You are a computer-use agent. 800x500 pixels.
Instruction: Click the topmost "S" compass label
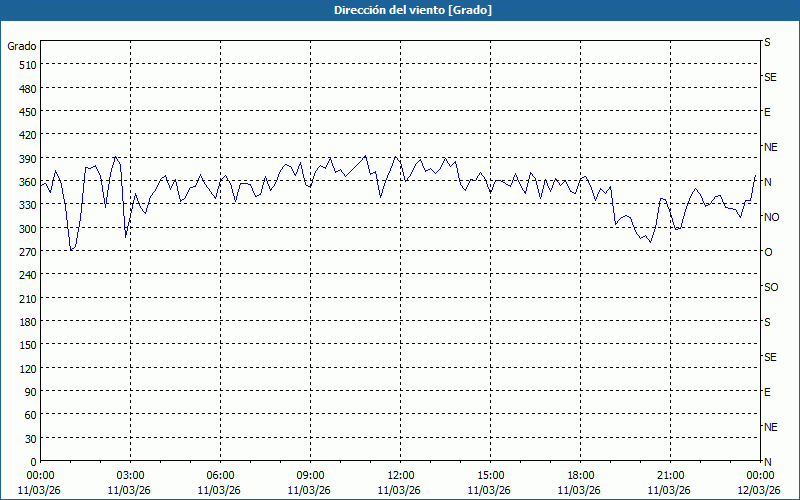coord(767,43)
